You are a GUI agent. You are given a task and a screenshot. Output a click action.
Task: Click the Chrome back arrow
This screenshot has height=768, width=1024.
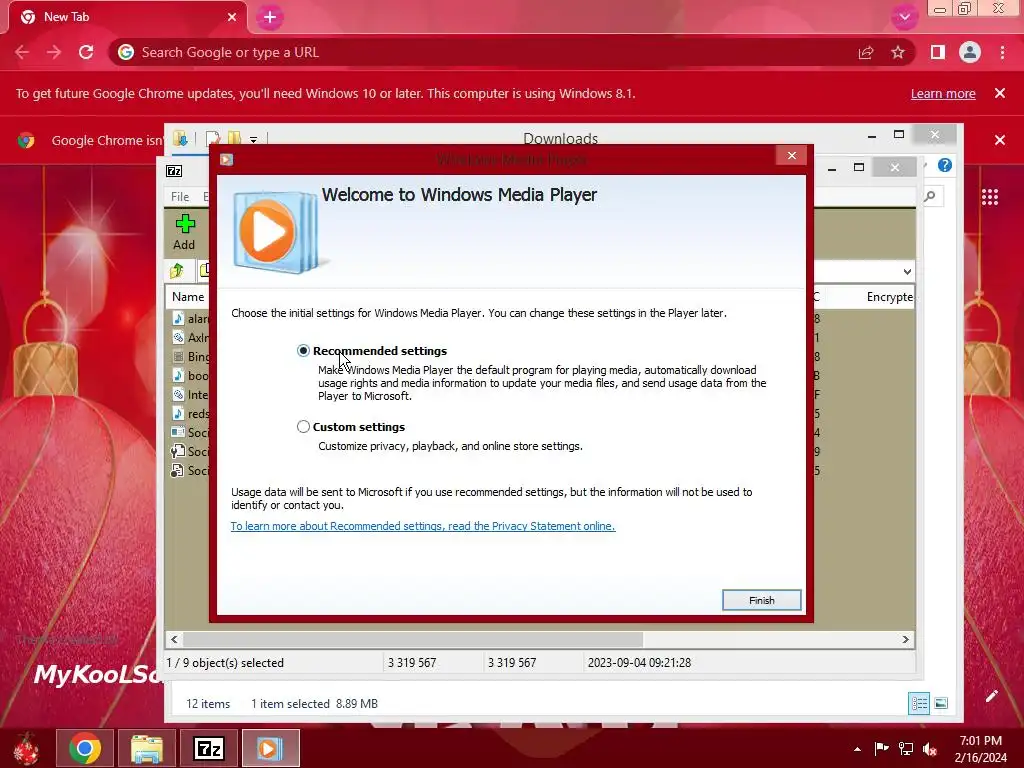[22, 52]
